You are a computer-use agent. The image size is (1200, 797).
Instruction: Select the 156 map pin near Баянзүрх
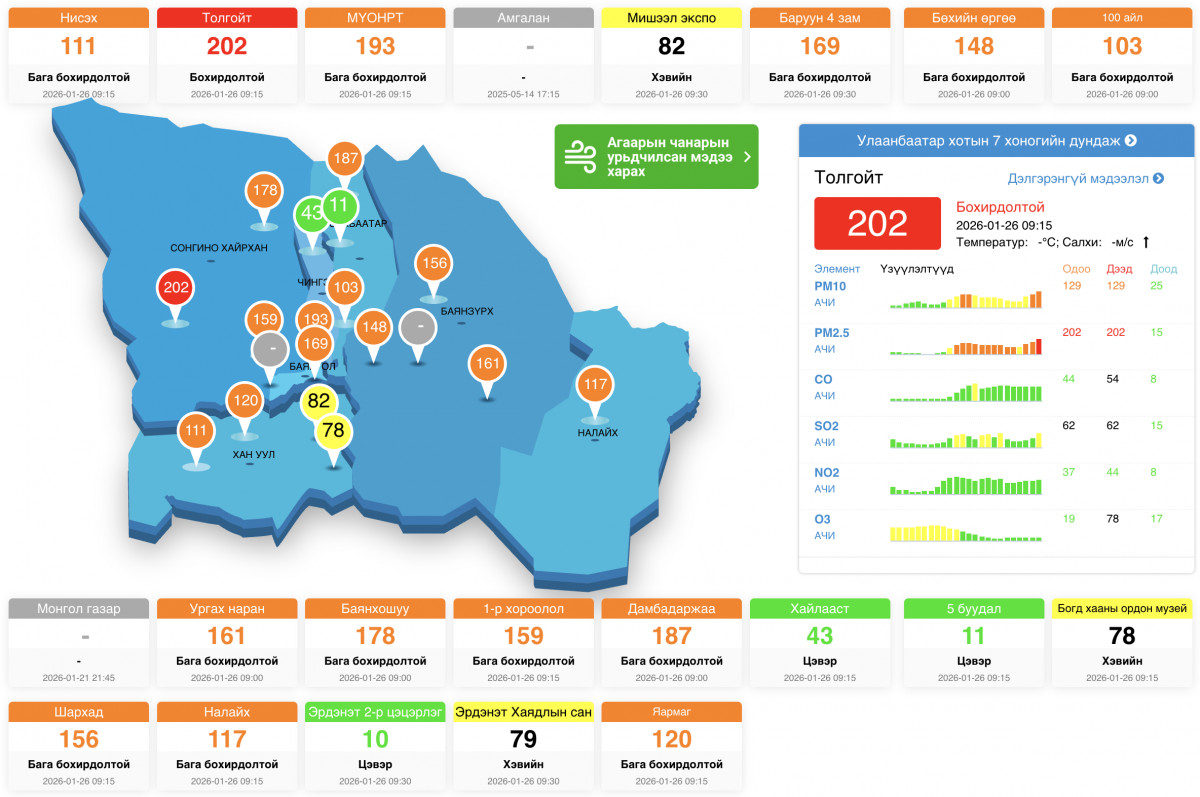pyautogui.click(x=434, y=264)
